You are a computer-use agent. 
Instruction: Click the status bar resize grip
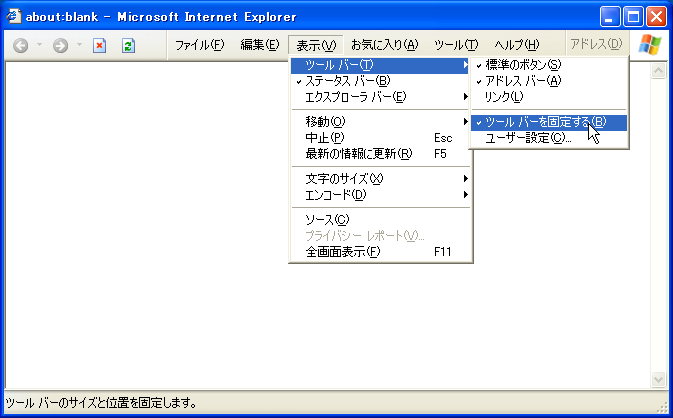[x=662, y=406]
